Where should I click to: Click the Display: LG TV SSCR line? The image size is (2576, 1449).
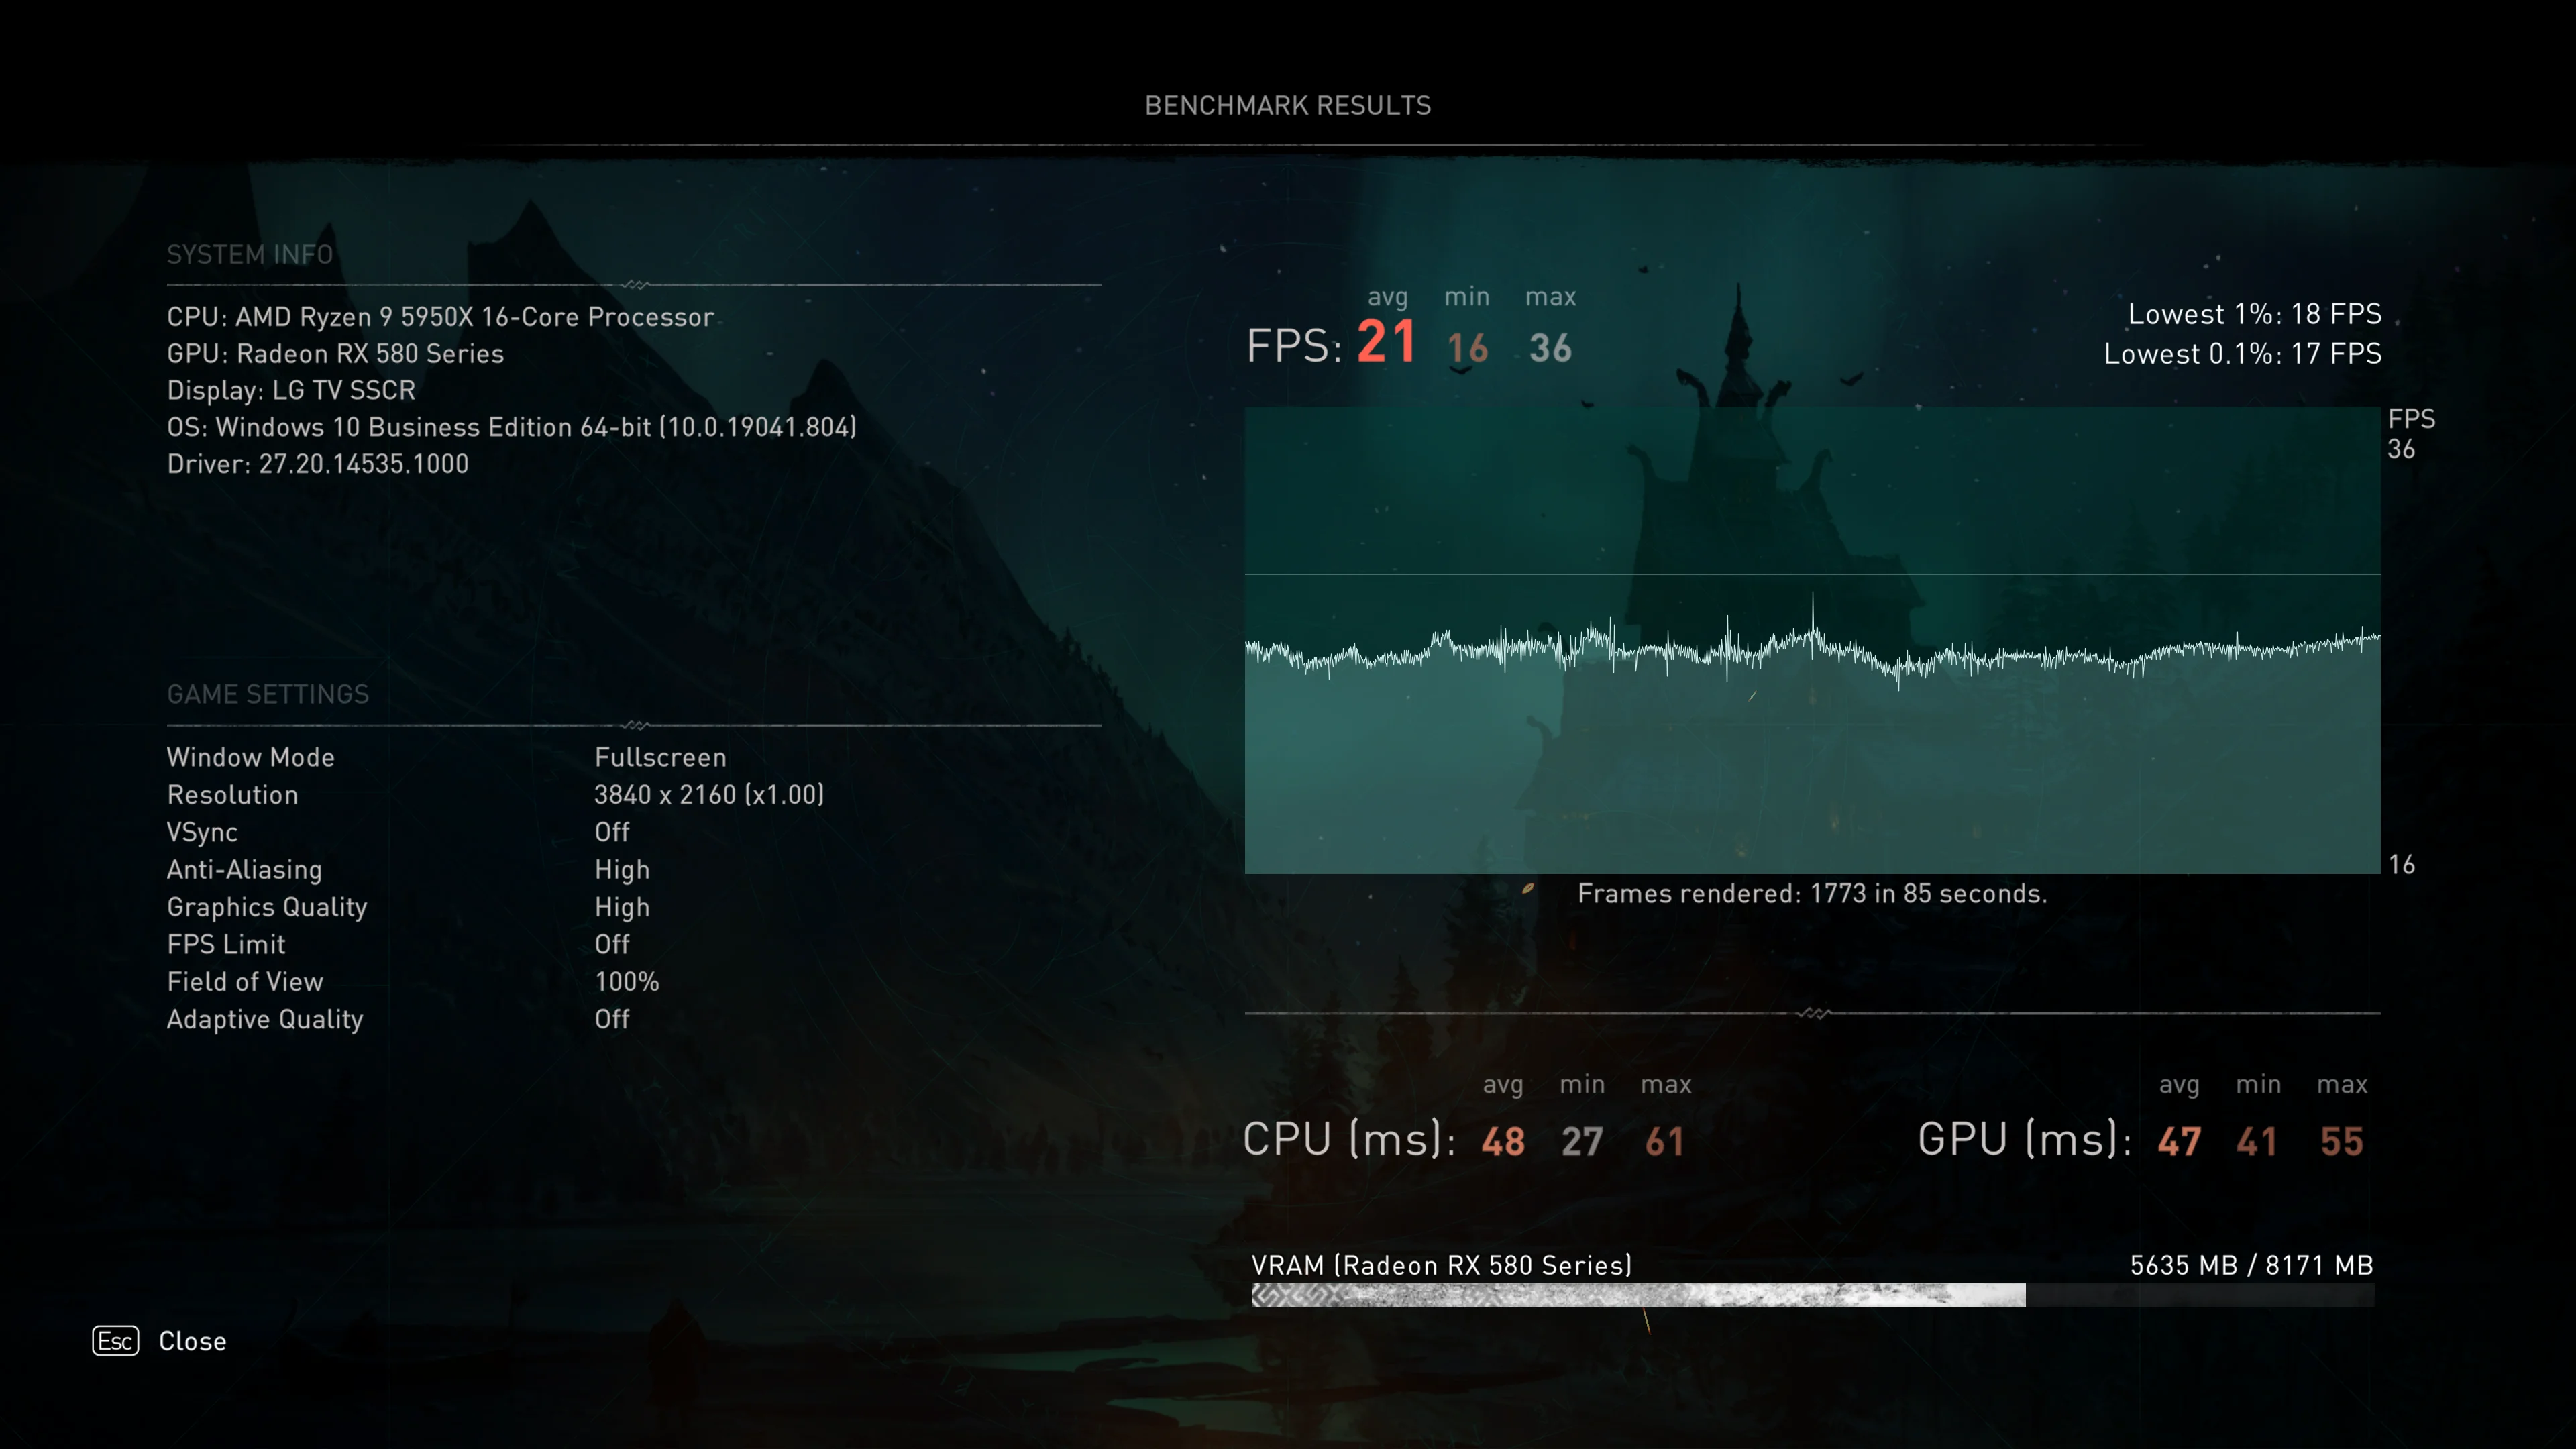pyautogui.click(x=291, y=390)
